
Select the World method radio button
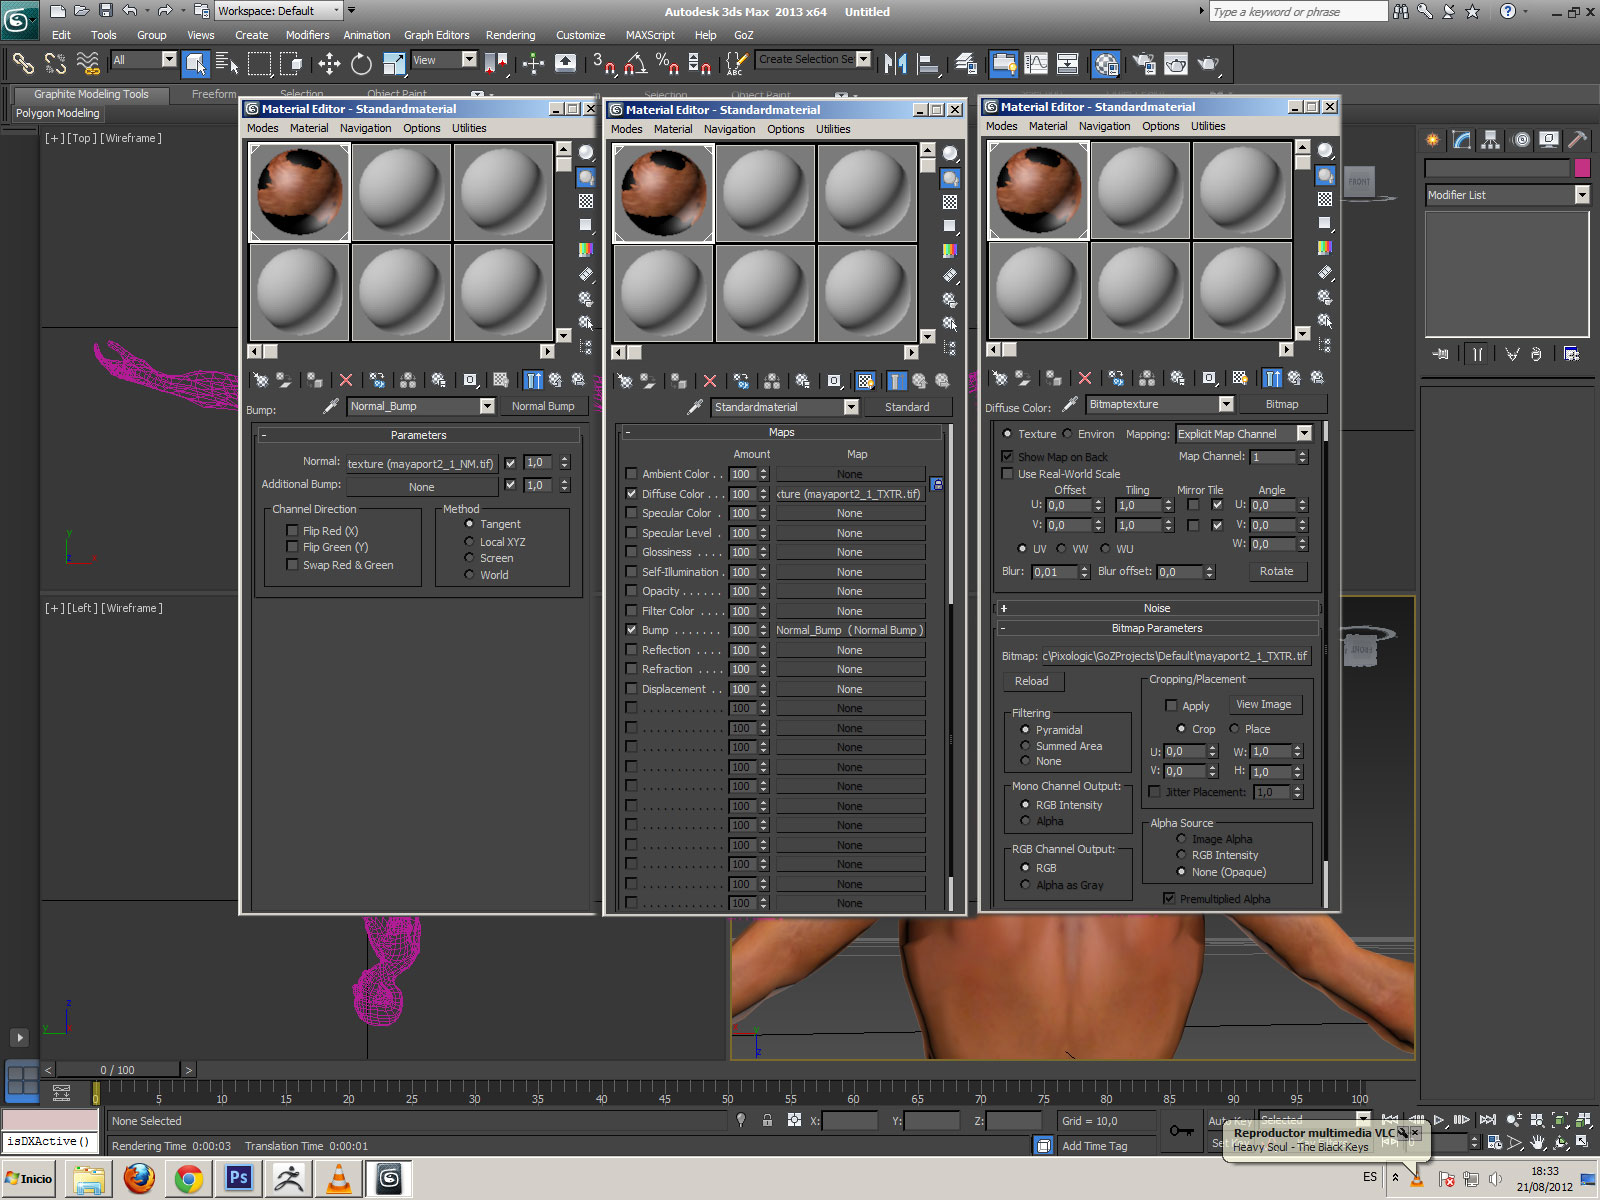[x=469, y=575]
